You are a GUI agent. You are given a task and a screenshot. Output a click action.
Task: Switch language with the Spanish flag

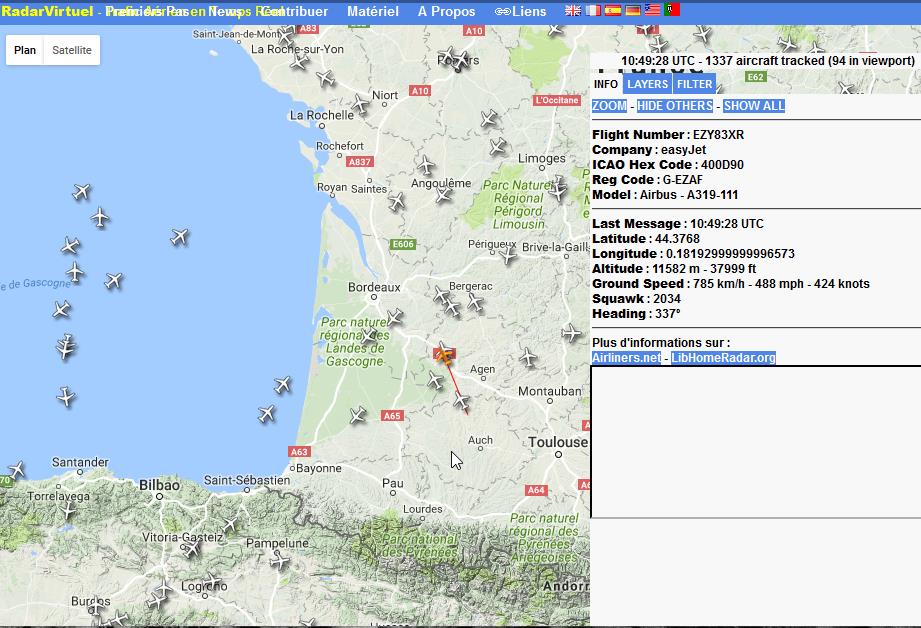[613, 10]
